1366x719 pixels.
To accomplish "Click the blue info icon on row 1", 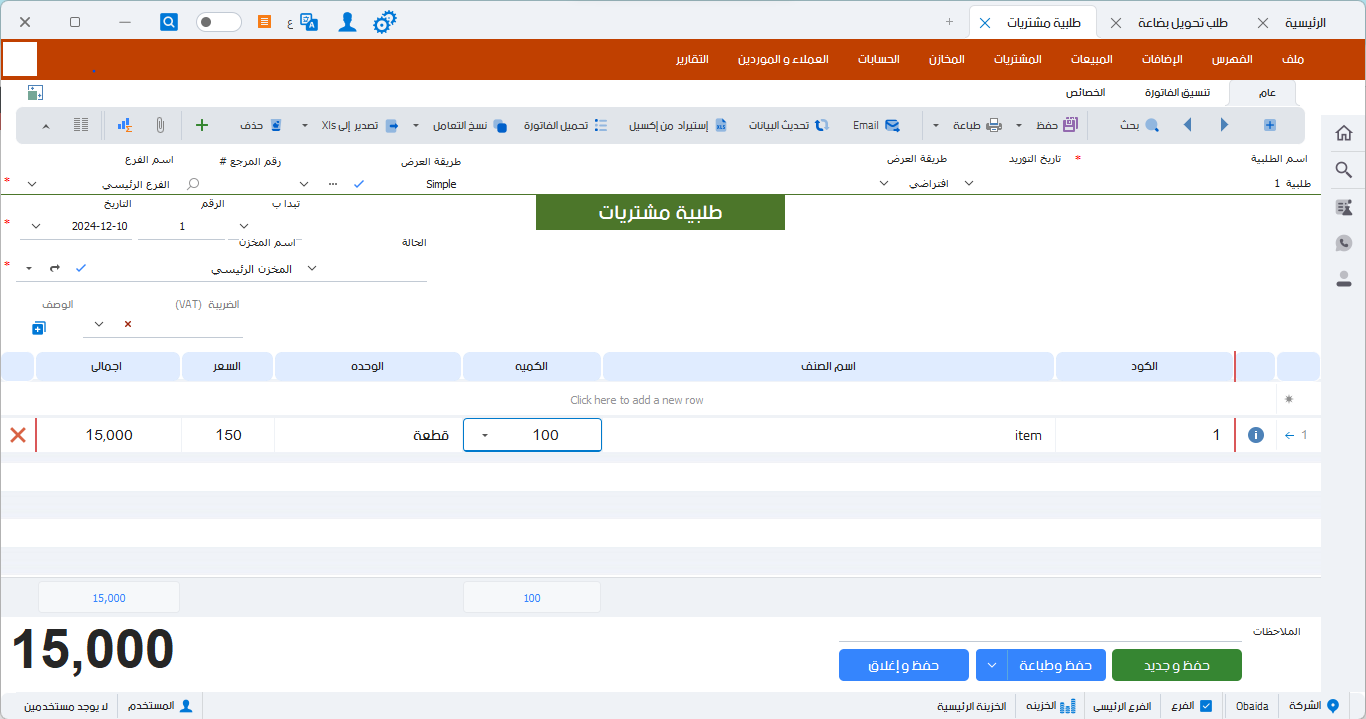I will pos(1256,435).
